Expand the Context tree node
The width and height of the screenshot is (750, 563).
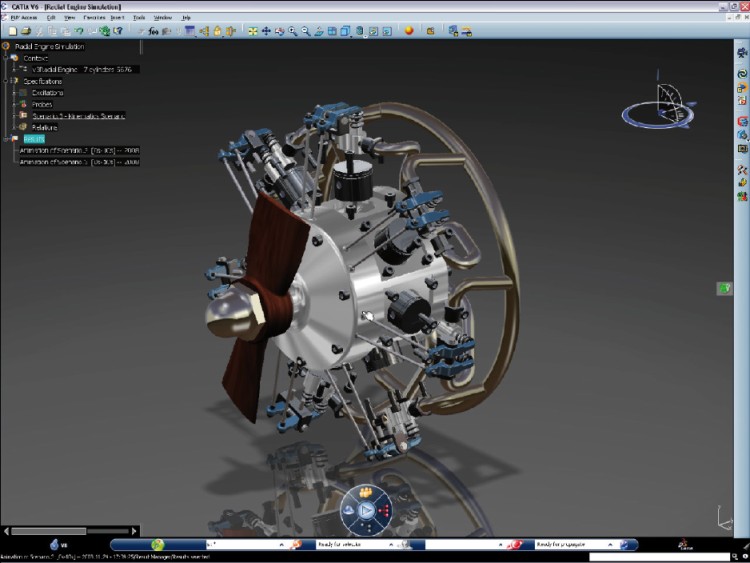point(6,58)
